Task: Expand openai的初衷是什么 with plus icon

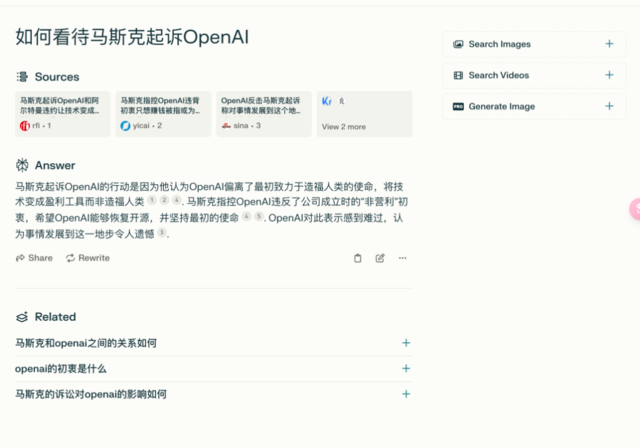Action: tap(406, 368)
